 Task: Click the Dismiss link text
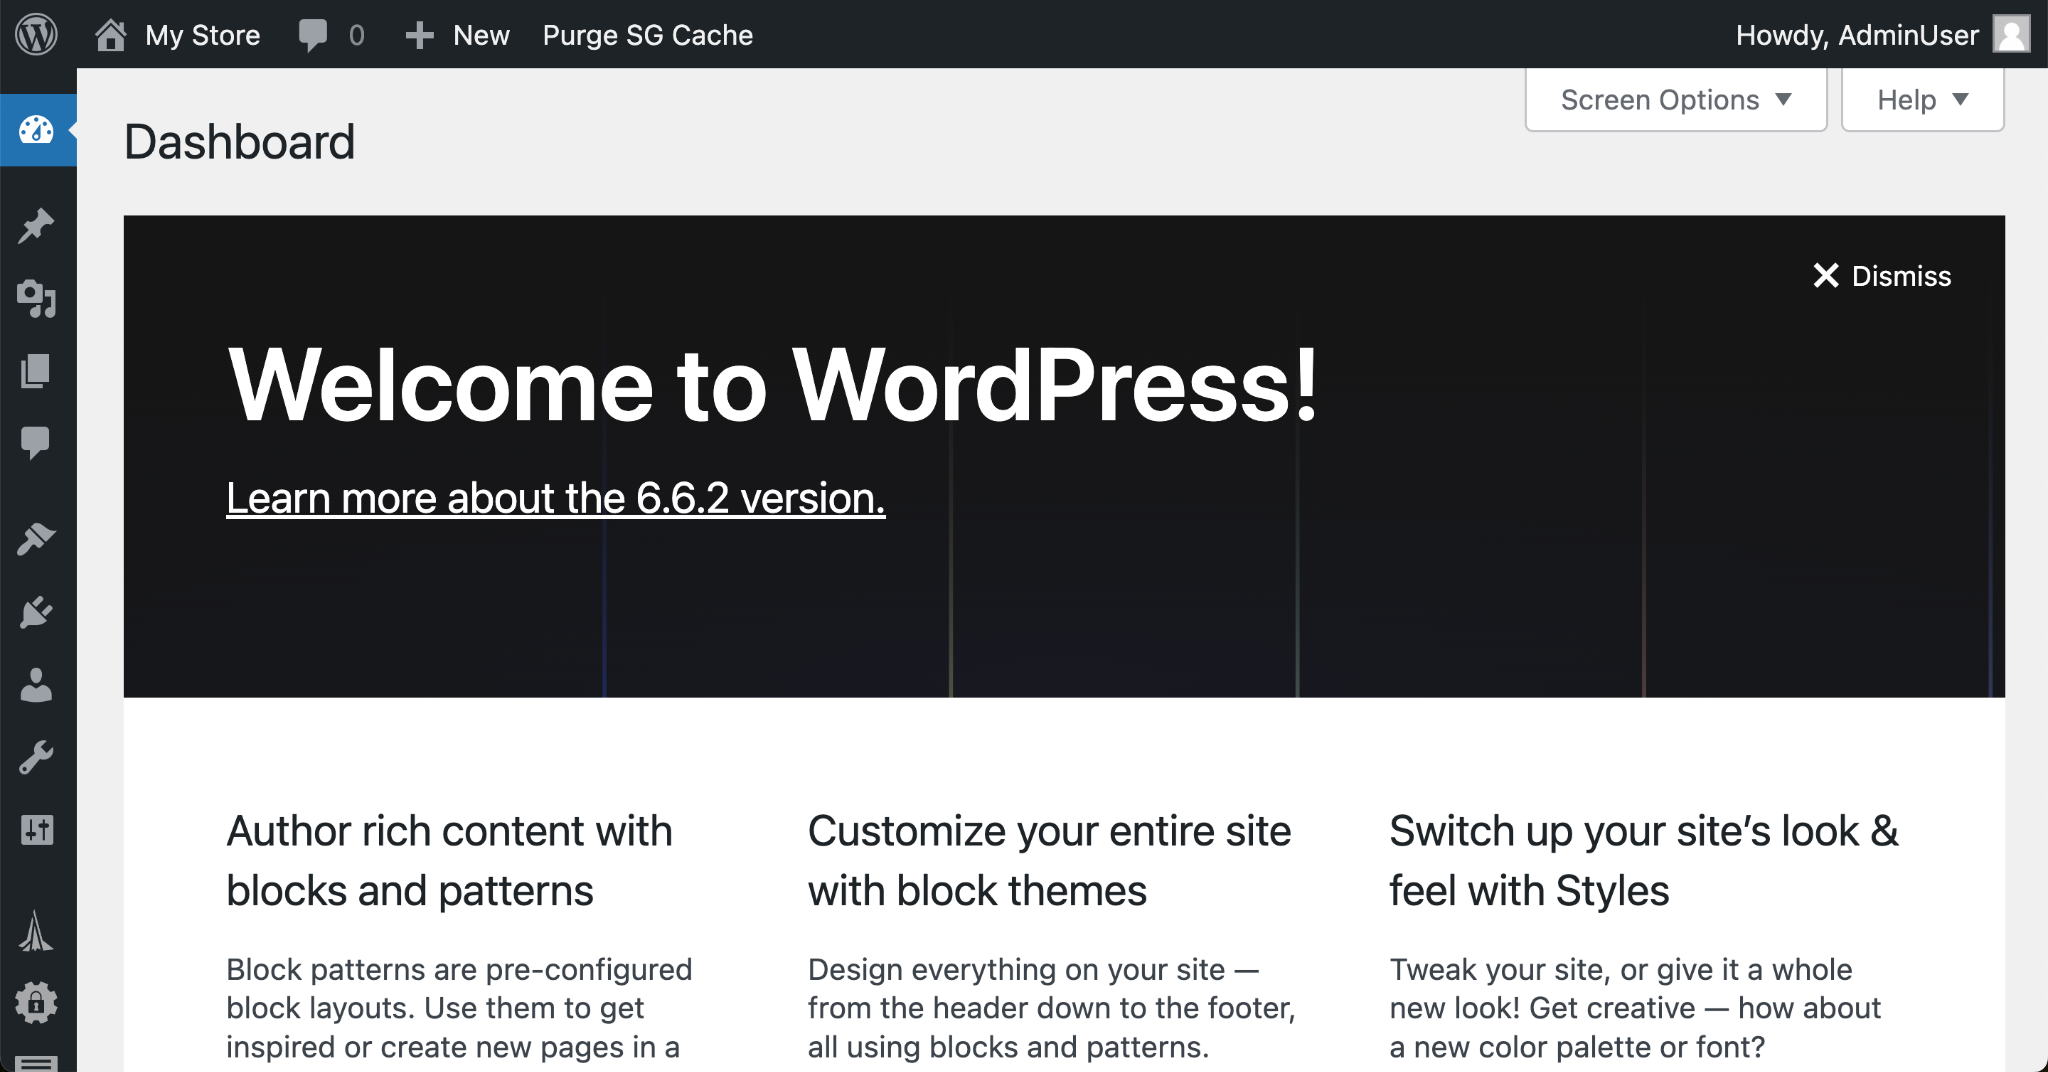pos(1901,276)
